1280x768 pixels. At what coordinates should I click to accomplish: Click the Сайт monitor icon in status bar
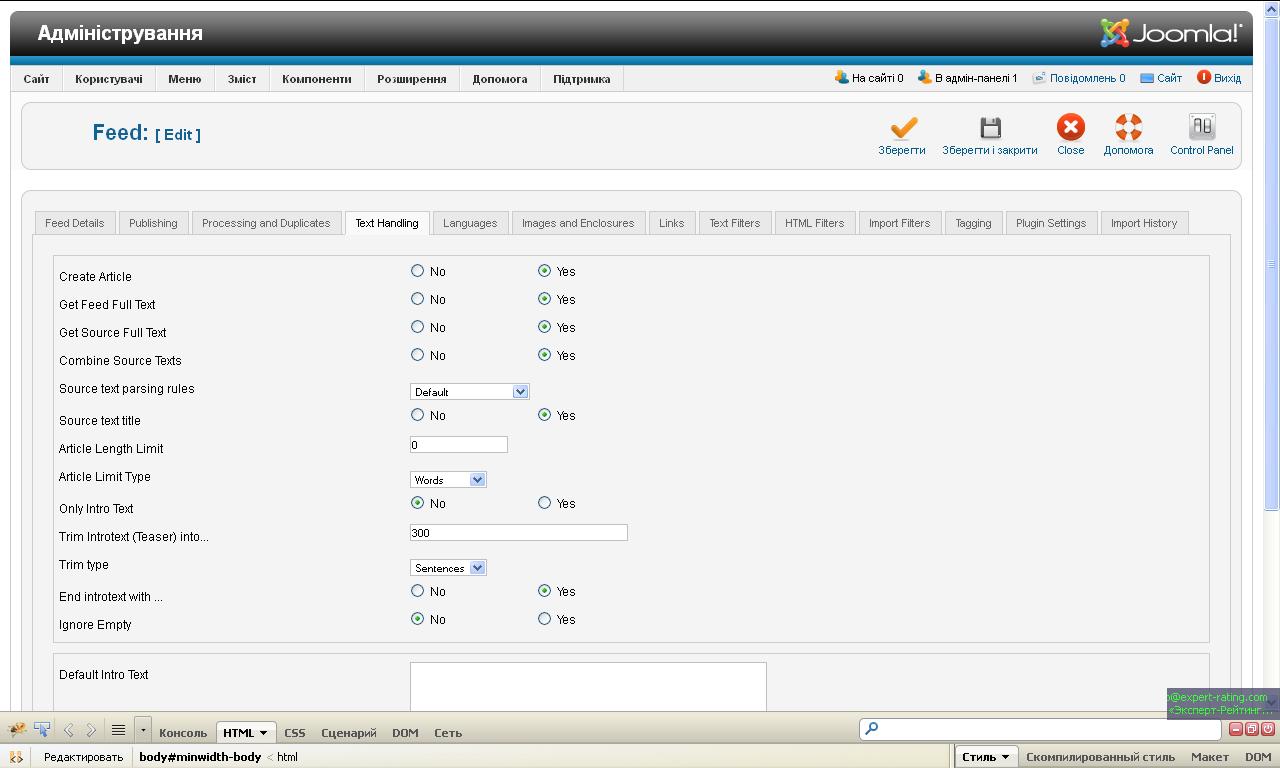(1147, 77)
